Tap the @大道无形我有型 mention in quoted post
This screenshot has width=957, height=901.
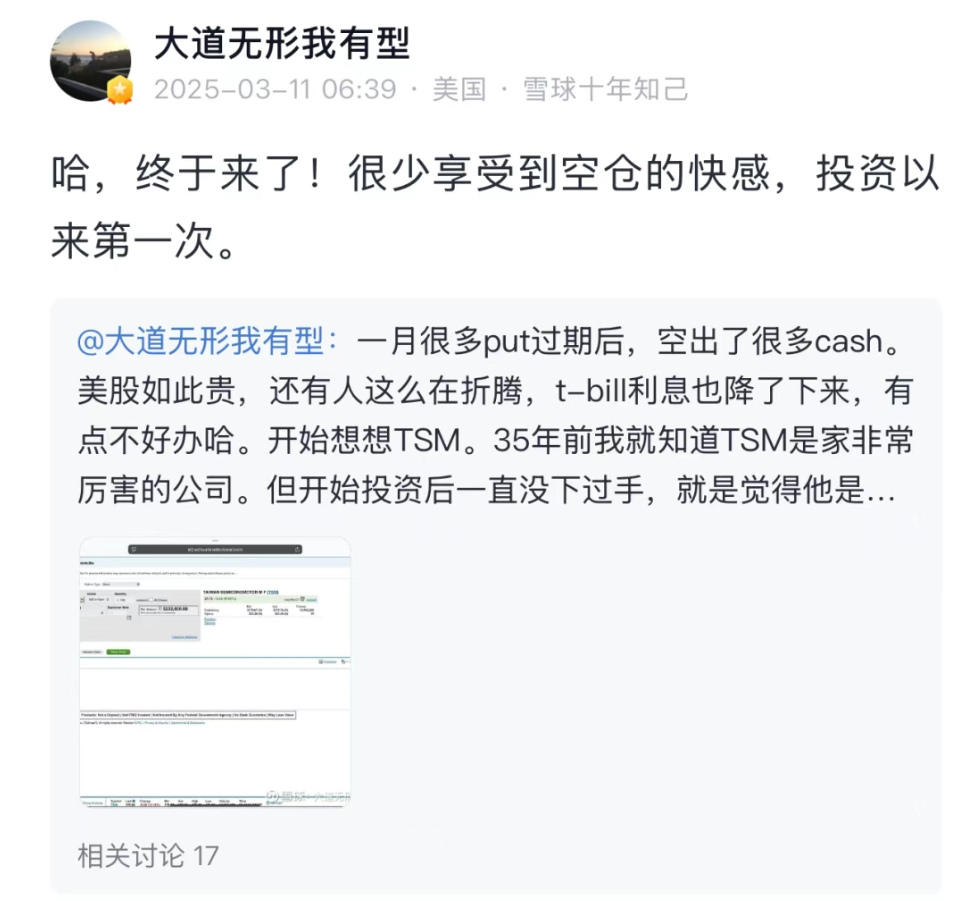coord(207,341)
